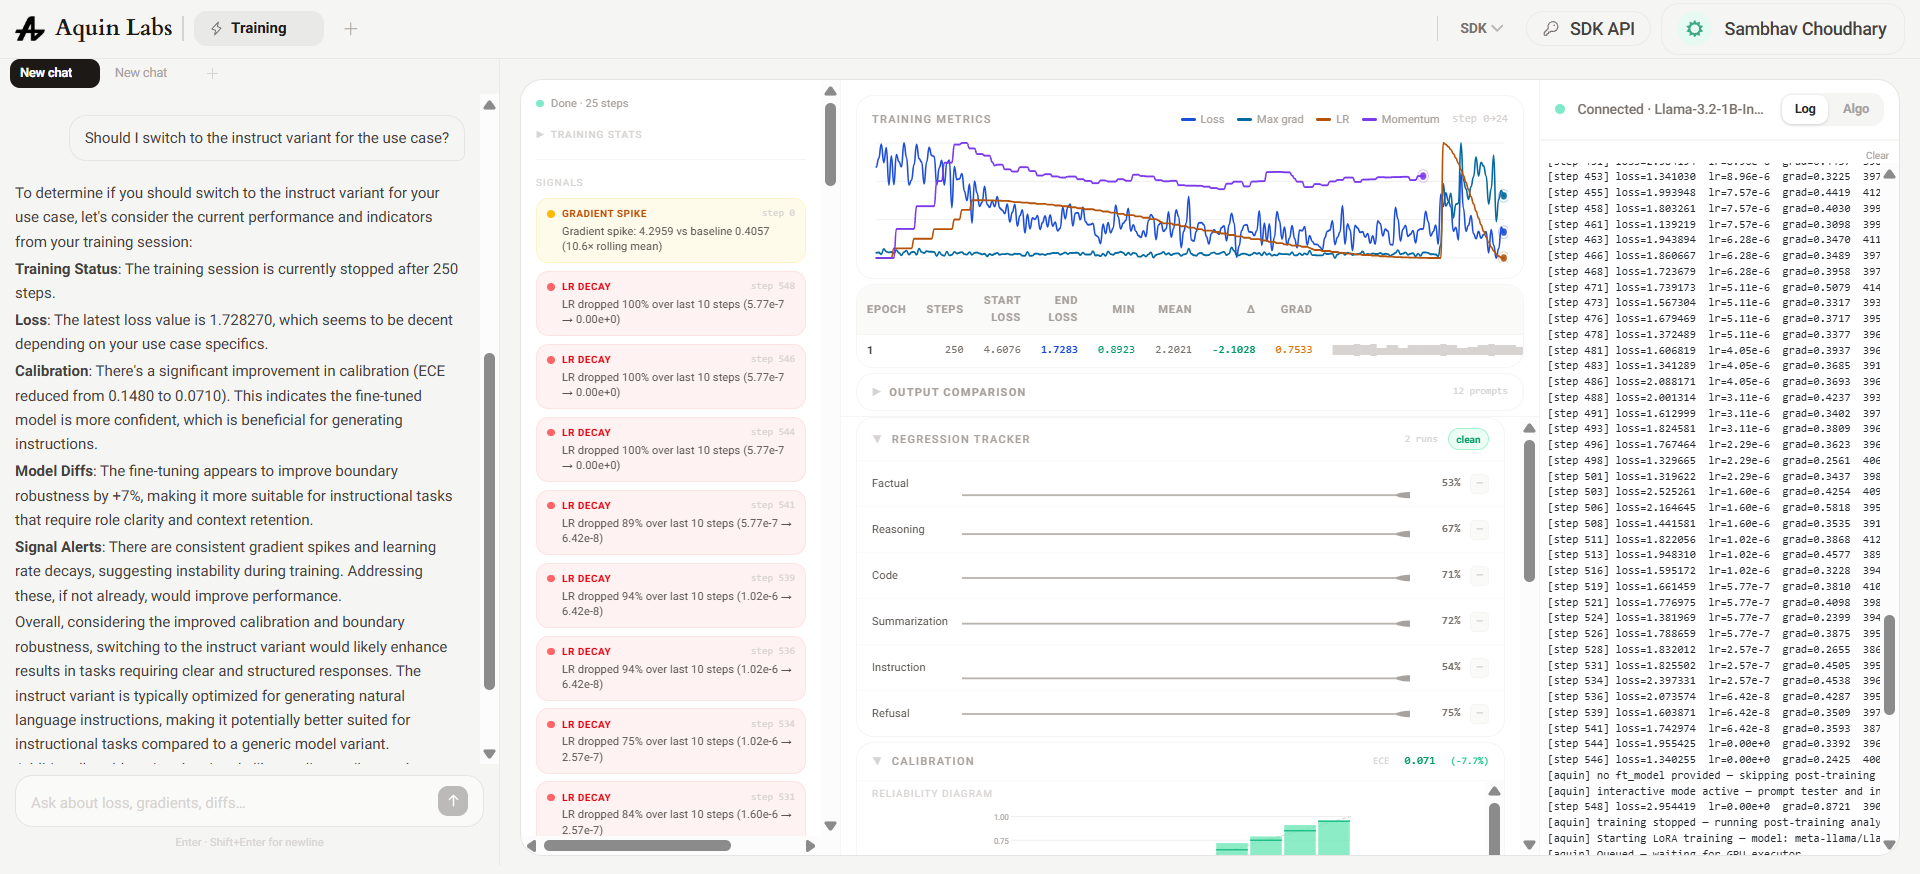The width and height of the screenshot is (1920, 874).
Task: Click the grad value 0.7533
Action: (x=1293, y=350)
